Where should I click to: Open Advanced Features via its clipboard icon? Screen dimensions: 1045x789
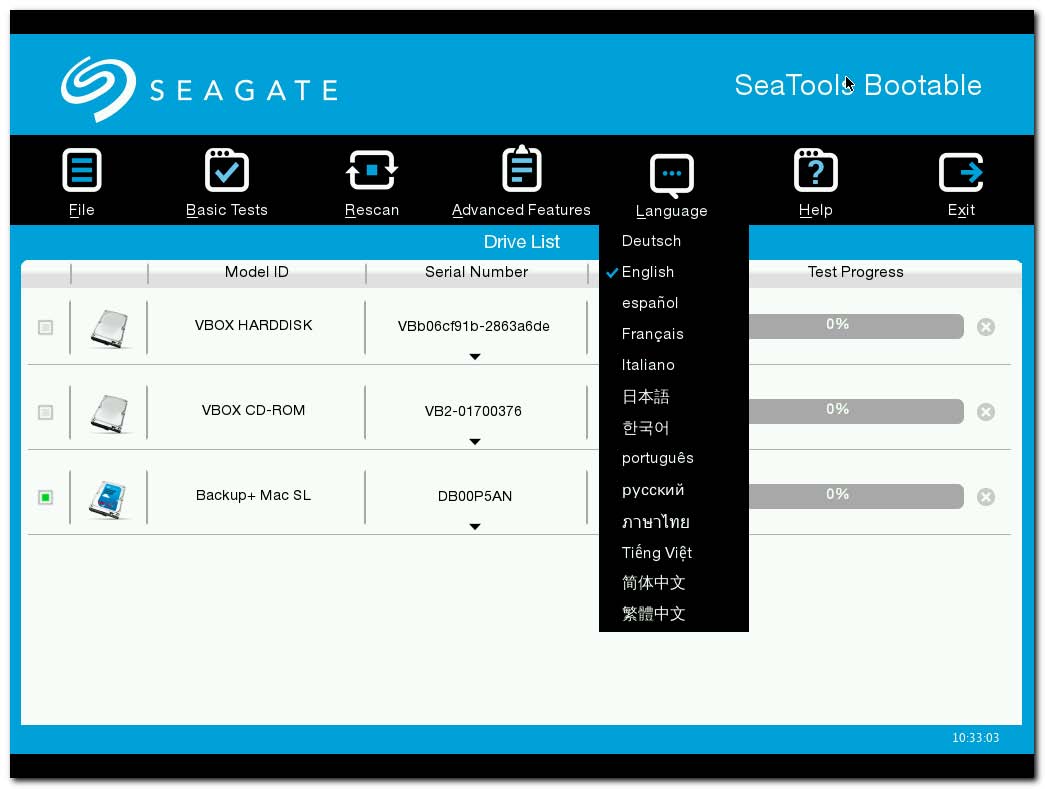pyautogui.click(x=521, y=168)
